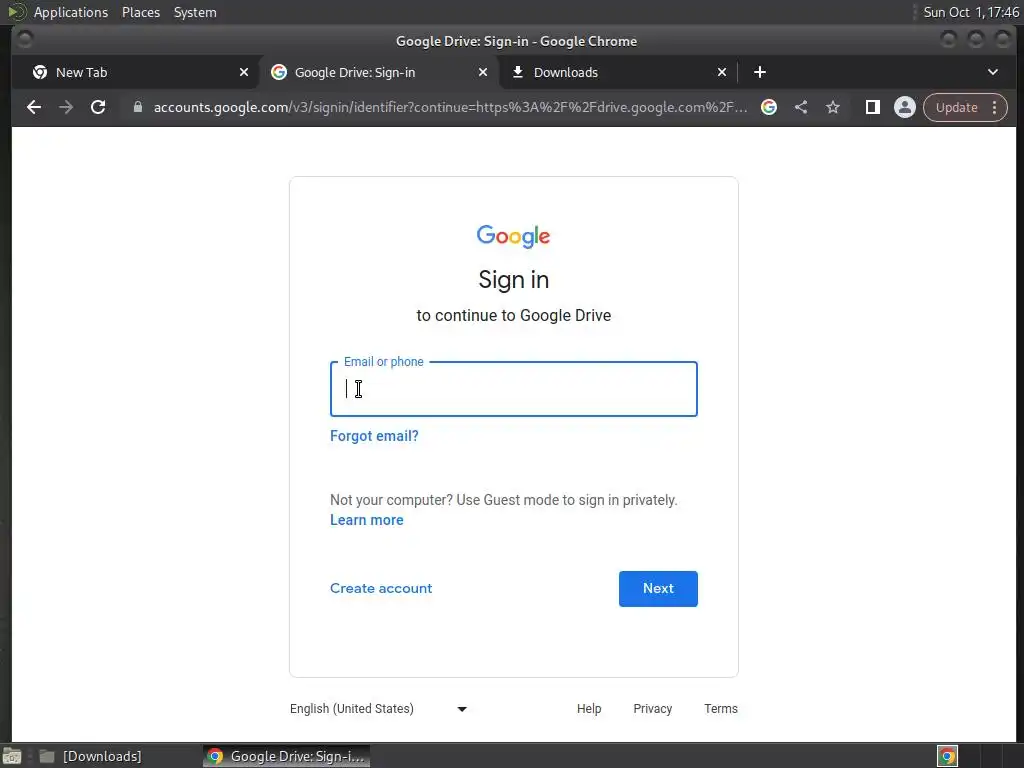
Task: Click the Google logo on the sign-in card
Action: point(513,236)
